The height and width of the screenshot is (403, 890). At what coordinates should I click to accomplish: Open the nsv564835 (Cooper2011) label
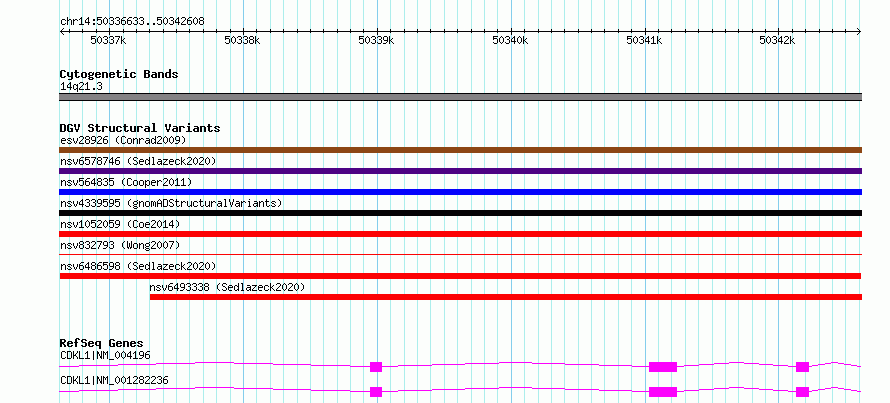pyautogui.click(x=126, y=182)
